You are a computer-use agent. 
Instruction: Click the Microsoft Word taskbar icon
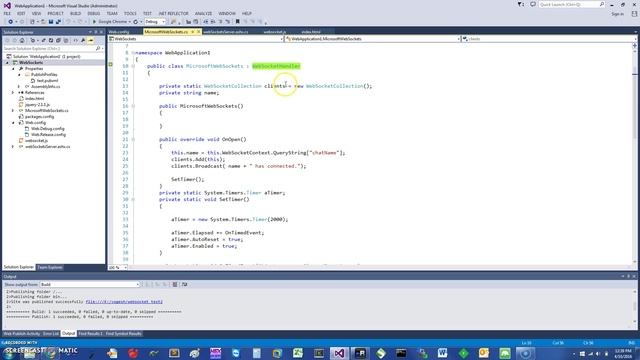[442, 353]
